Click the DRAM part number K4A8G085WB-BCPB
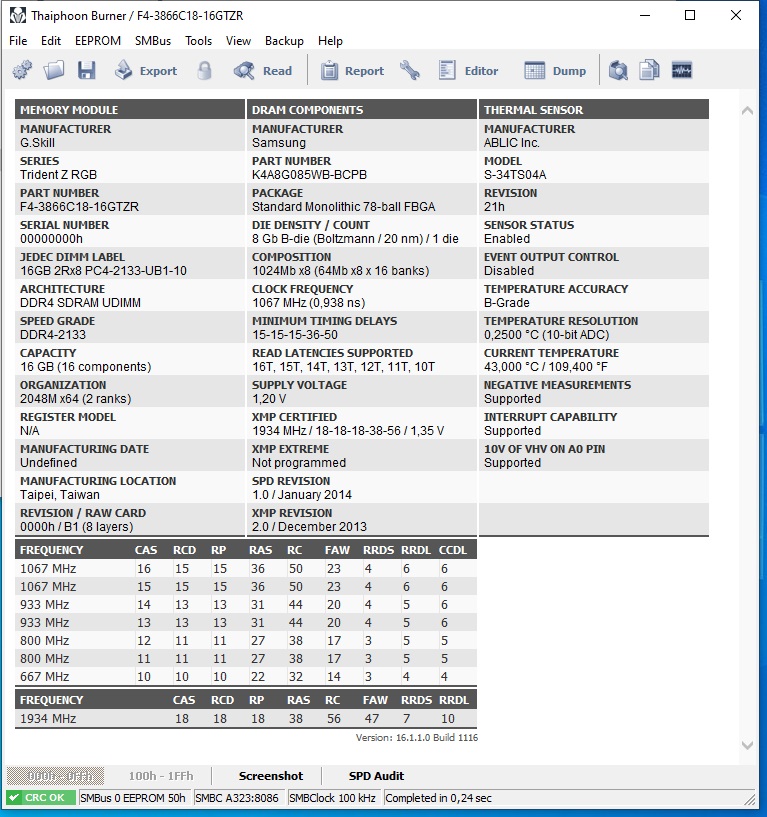The image size is (767, 817). tap(310, 175)
